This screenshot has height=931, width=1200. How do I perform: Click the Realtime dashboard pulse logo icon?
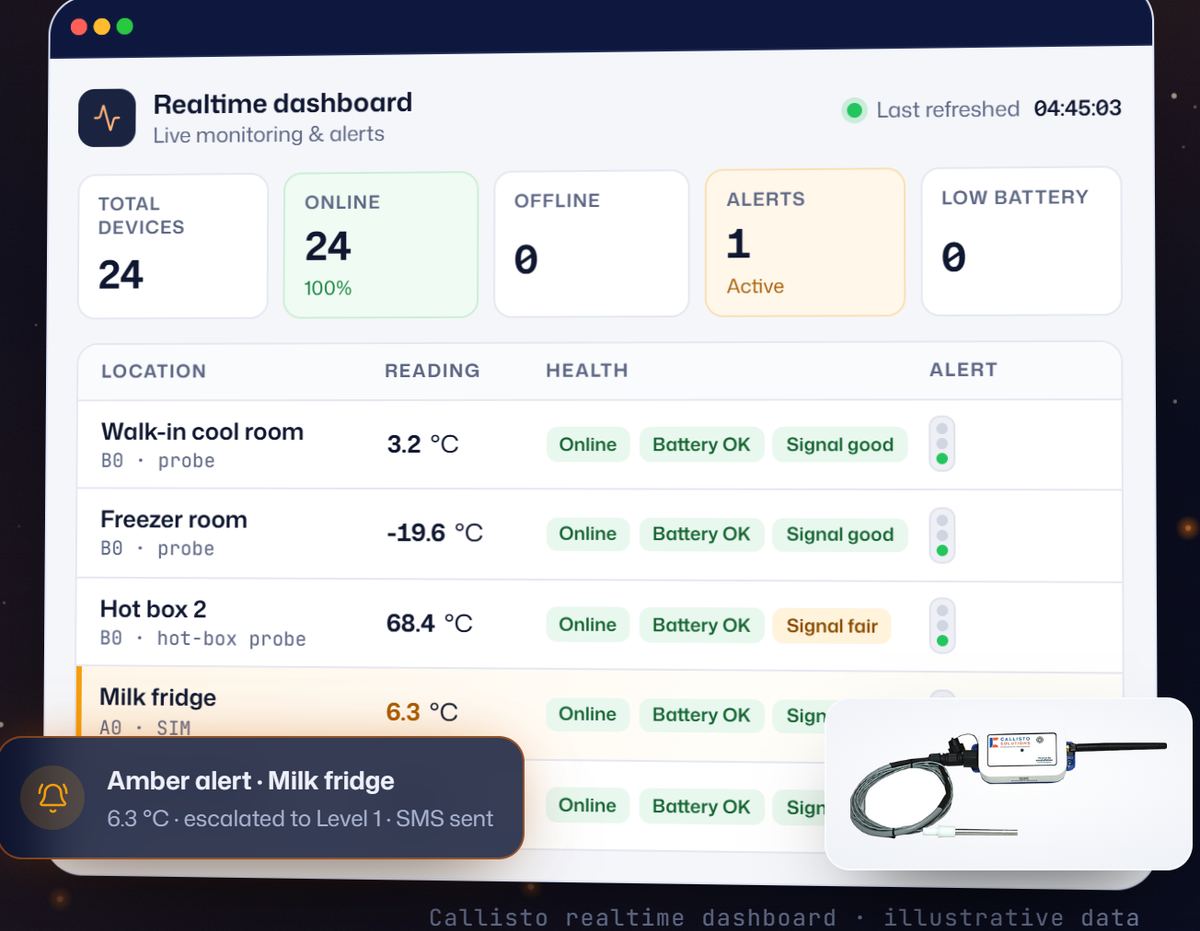pos(107,118)
